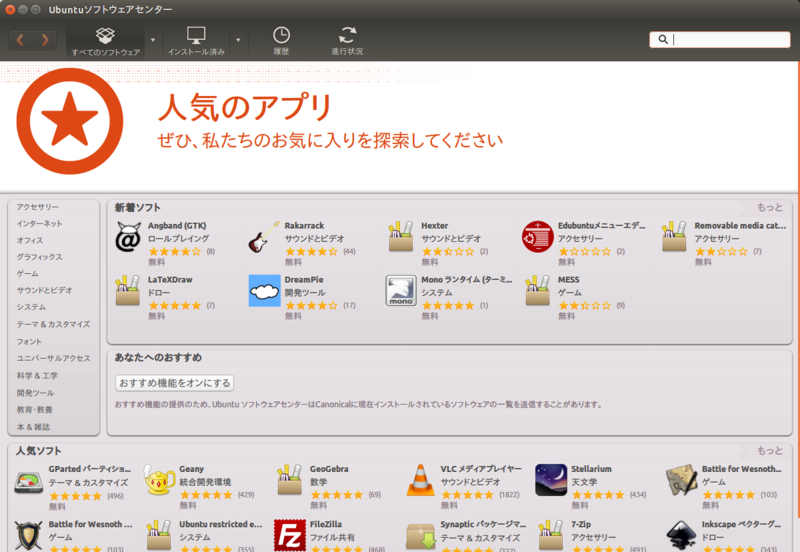This screenshot has width=800, height=552.
Task: Select ゲーム category in sidebar
Action: click(27, 273)
